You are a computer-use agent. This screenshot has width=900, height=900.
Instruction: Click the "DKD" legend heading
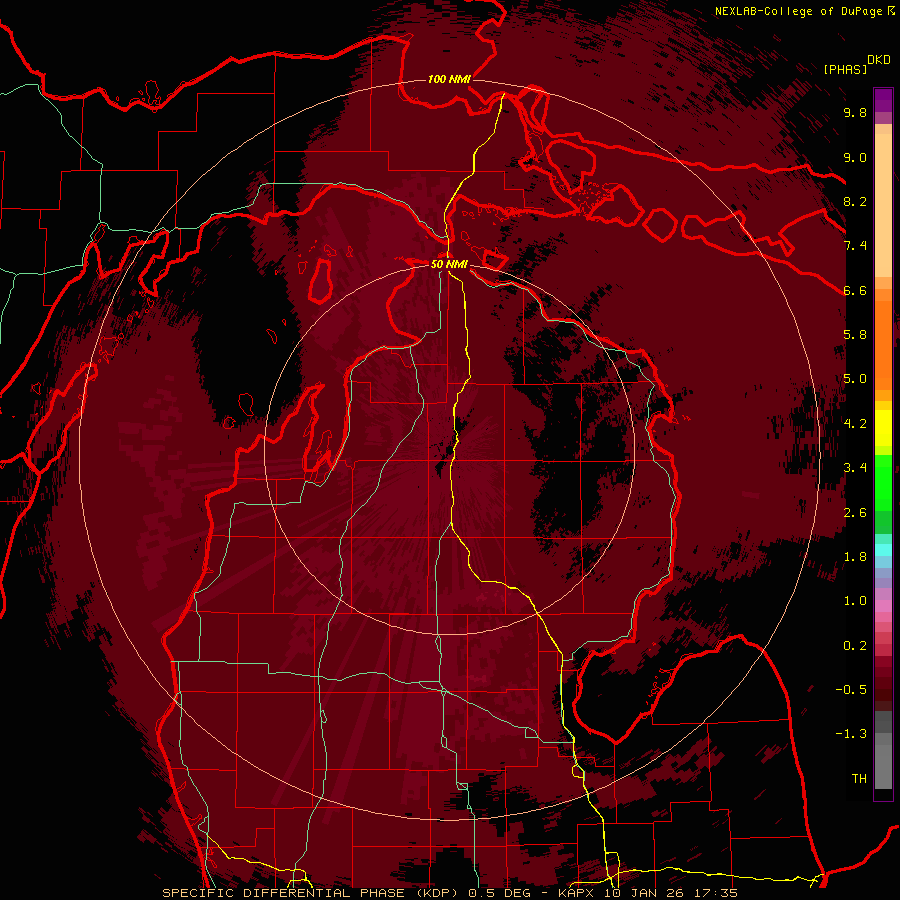click(x=879, y=60)
